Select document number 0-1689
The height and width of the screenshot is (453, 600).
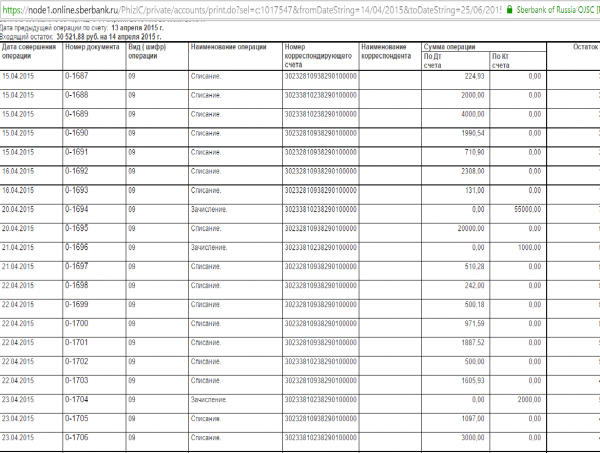[x=77, y=114]
